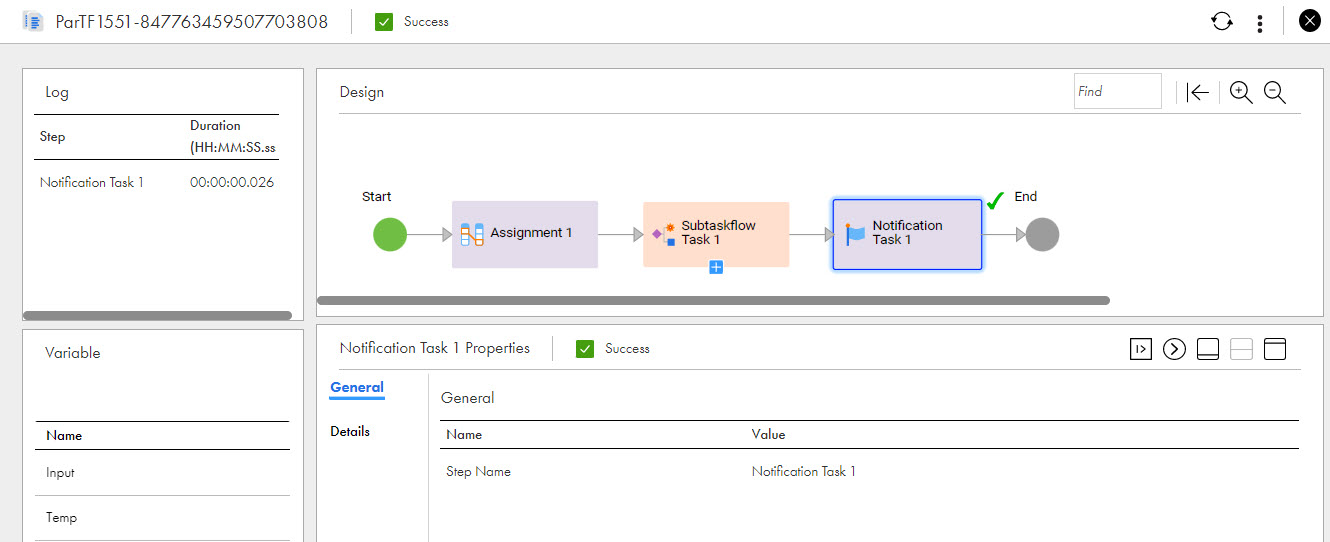
Task: Click the zoom out magnifier icon
Action: point(1275,92)
